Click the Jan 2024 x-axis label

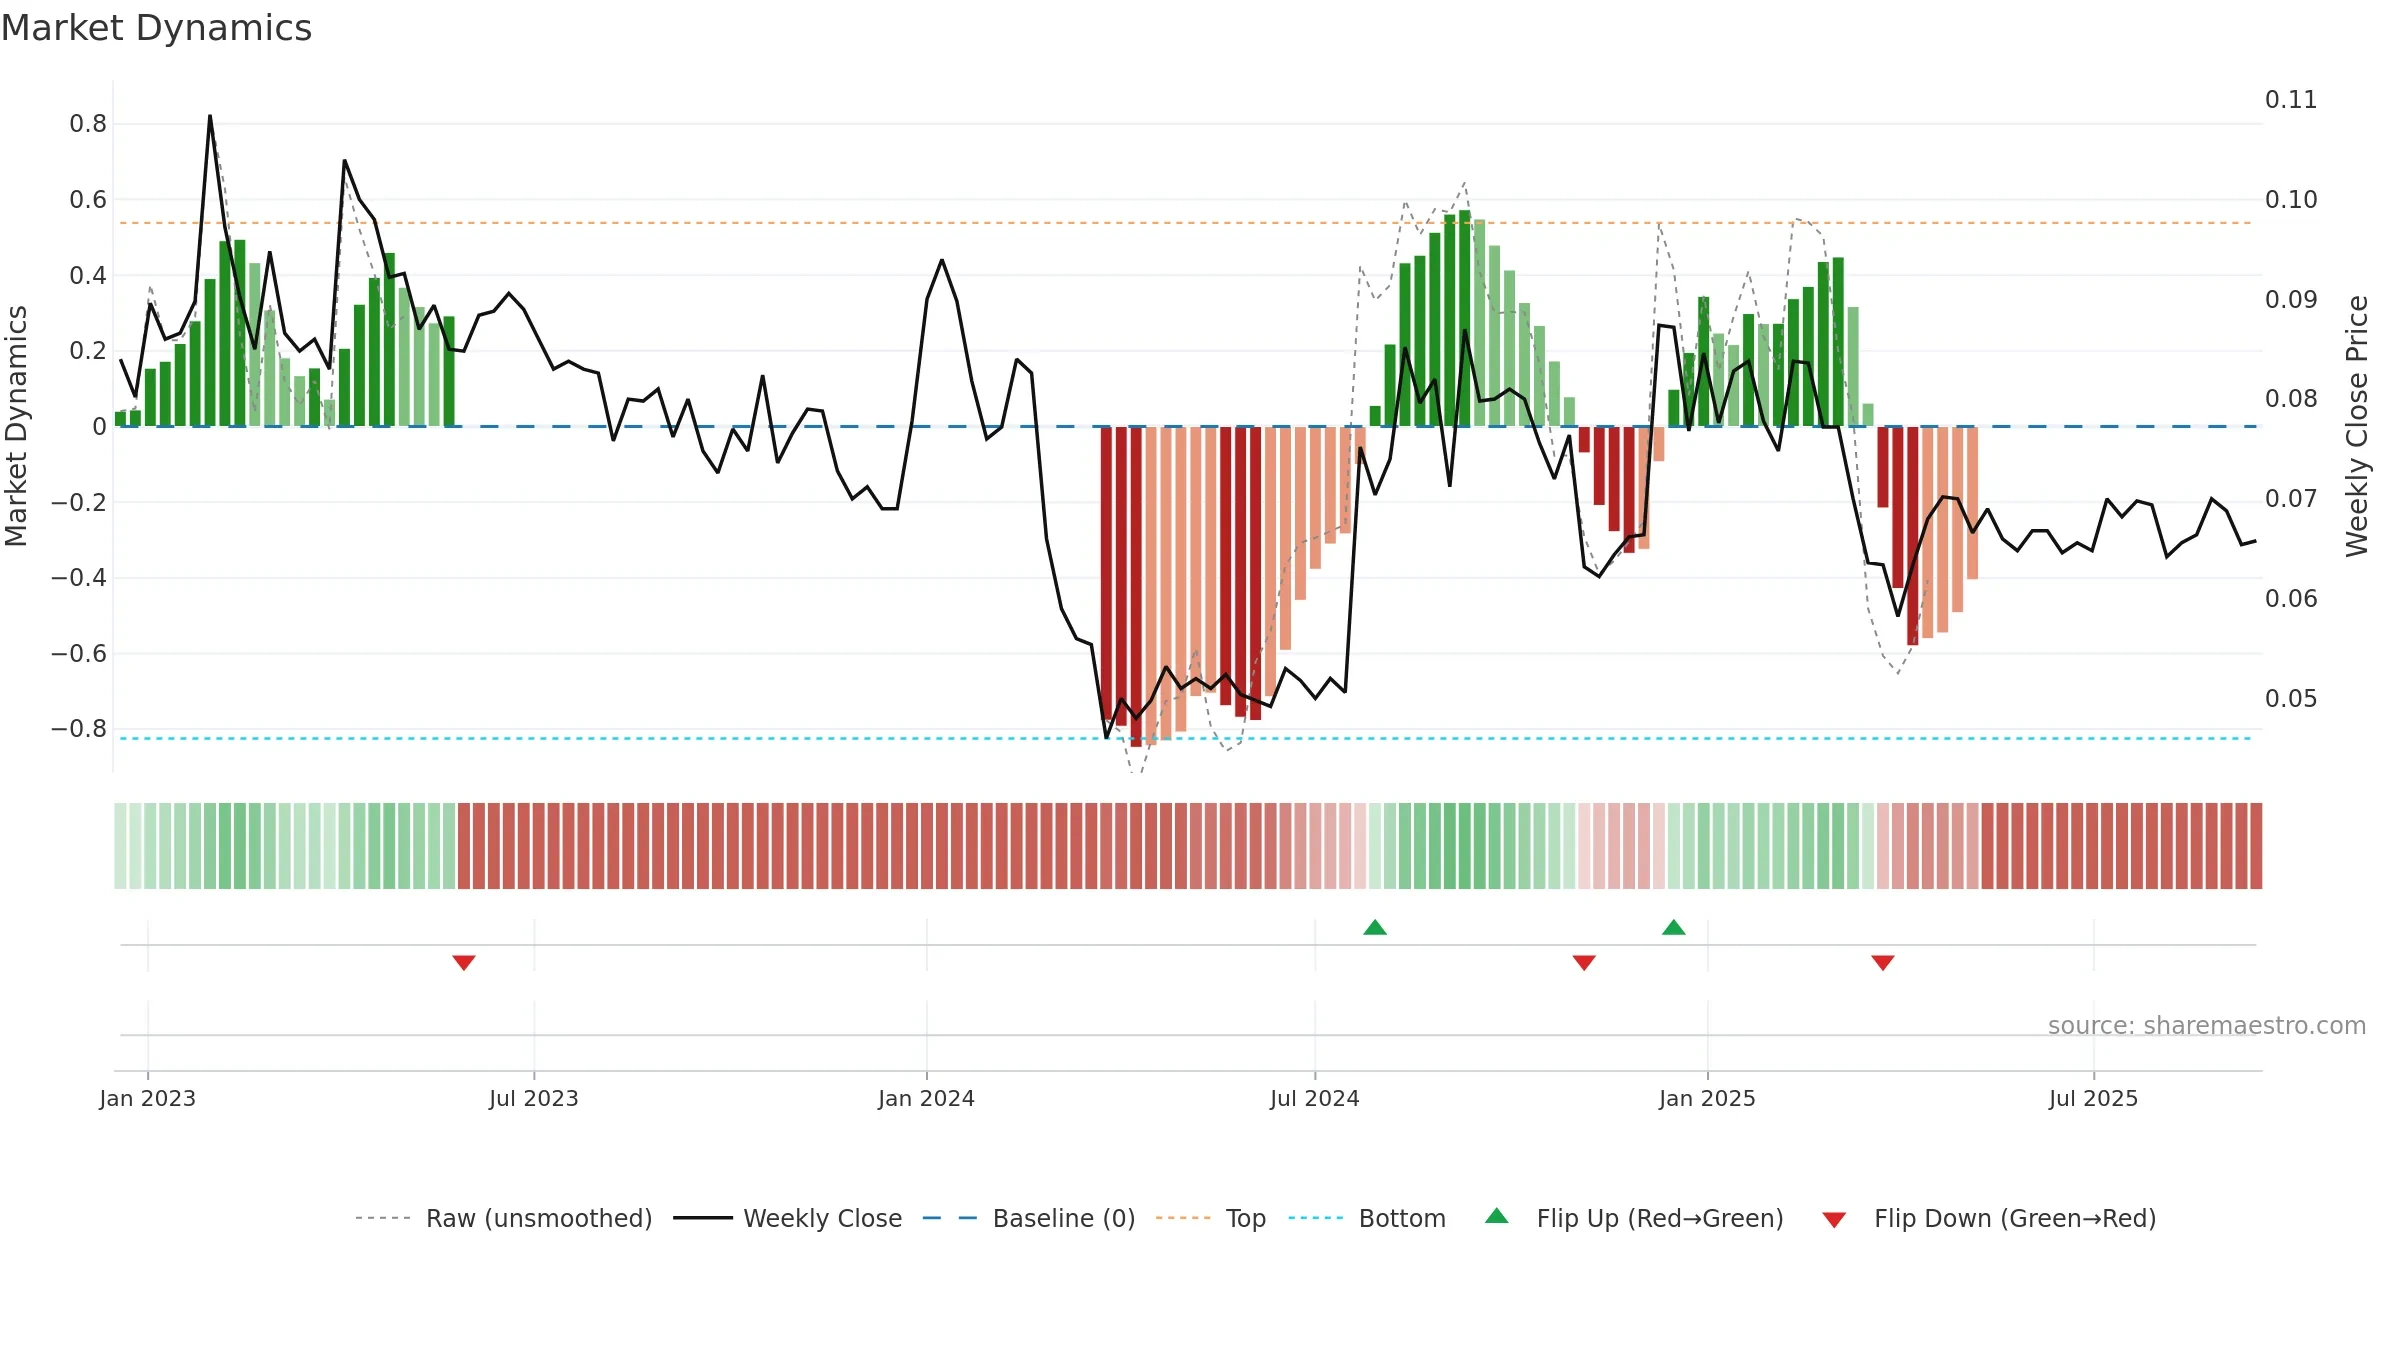927,1098
